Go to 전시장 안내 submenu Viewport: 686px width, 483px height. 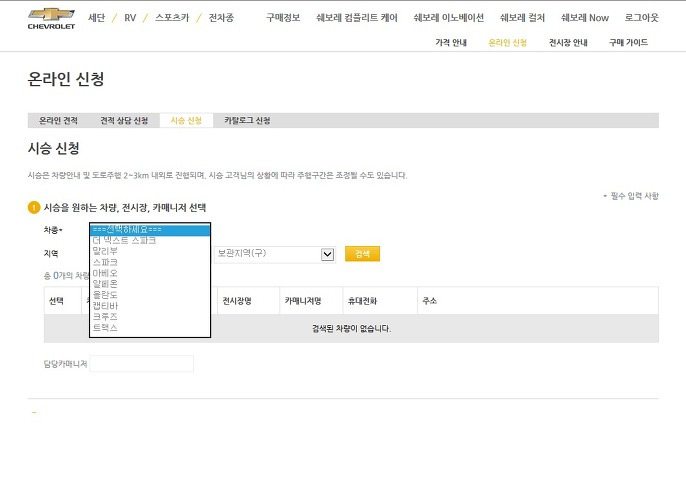[568, 42]
